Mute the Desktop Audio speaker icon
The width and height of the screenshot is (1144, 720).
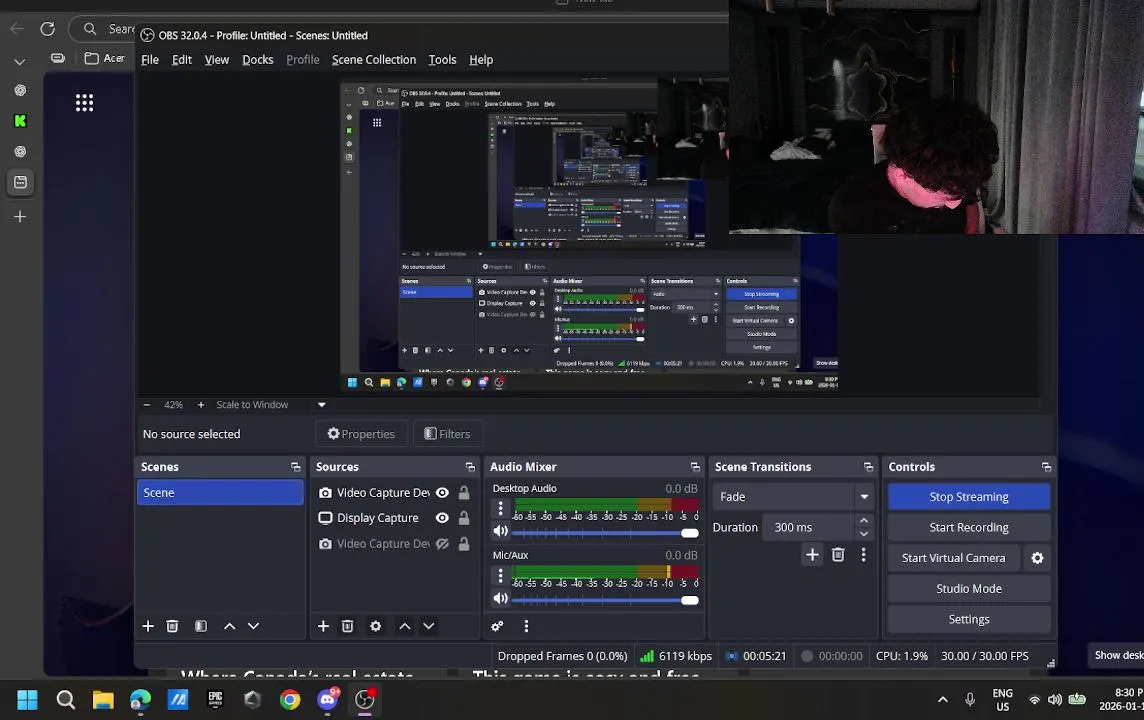[x=500, y=531]
